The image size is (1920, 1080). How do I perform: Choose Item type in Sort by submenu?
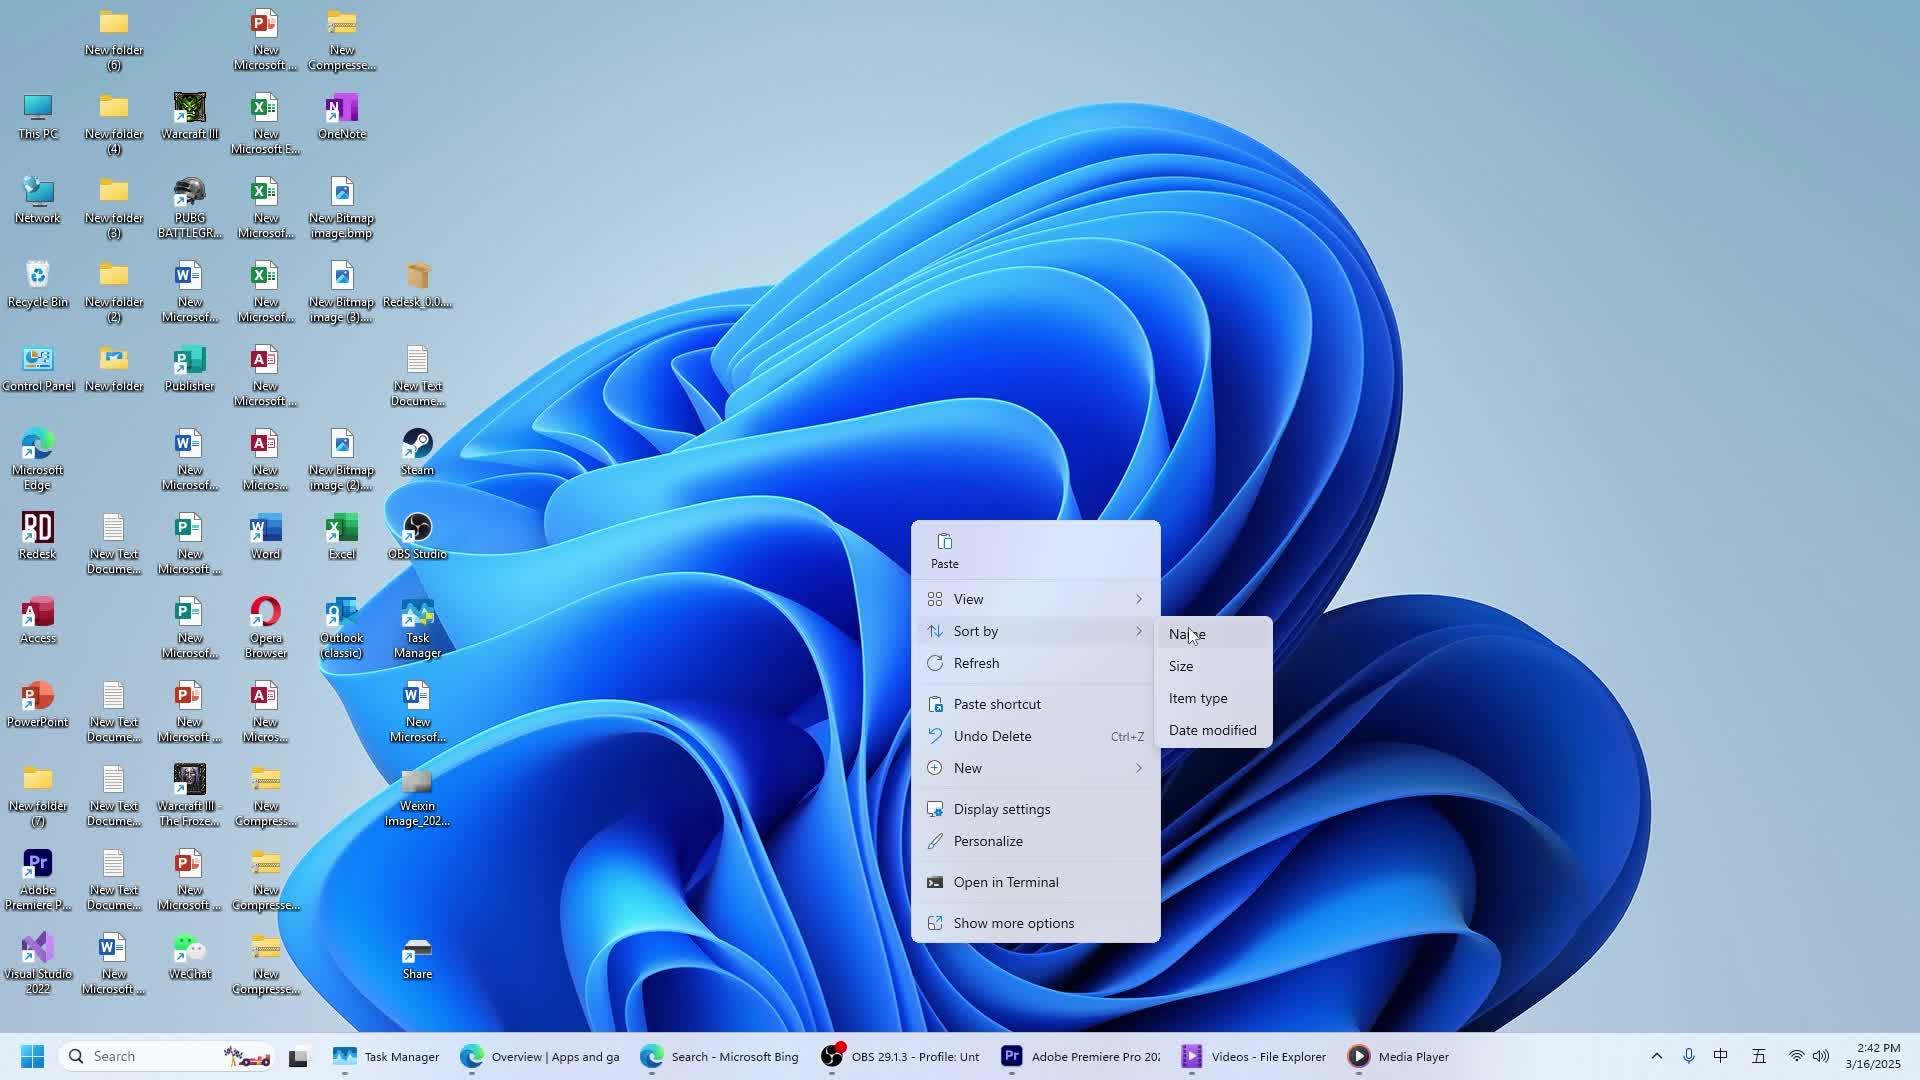tap(1197, 698)
